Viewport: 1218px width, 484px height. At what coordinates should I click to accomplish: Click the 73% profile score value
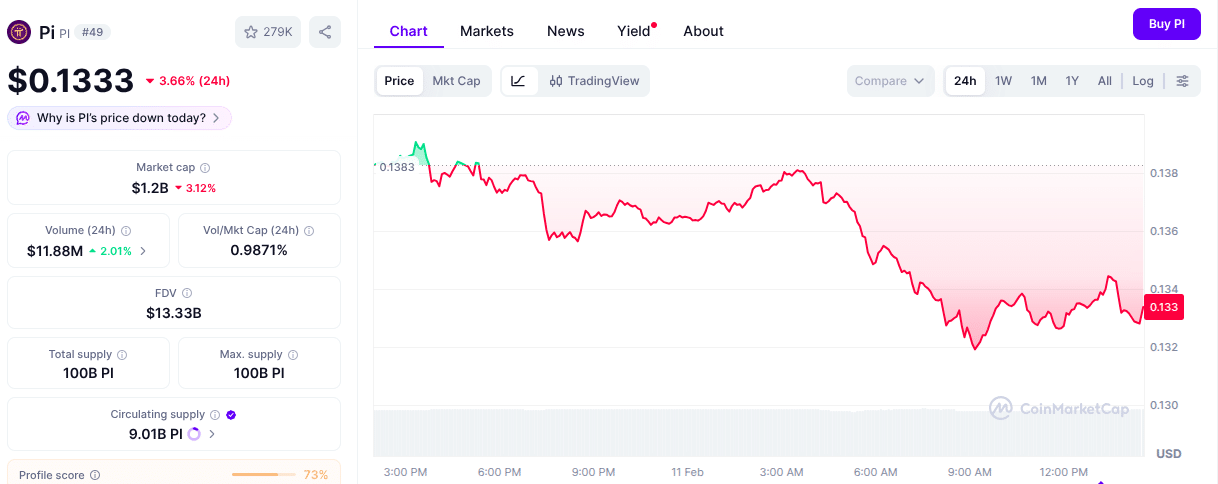316,474
